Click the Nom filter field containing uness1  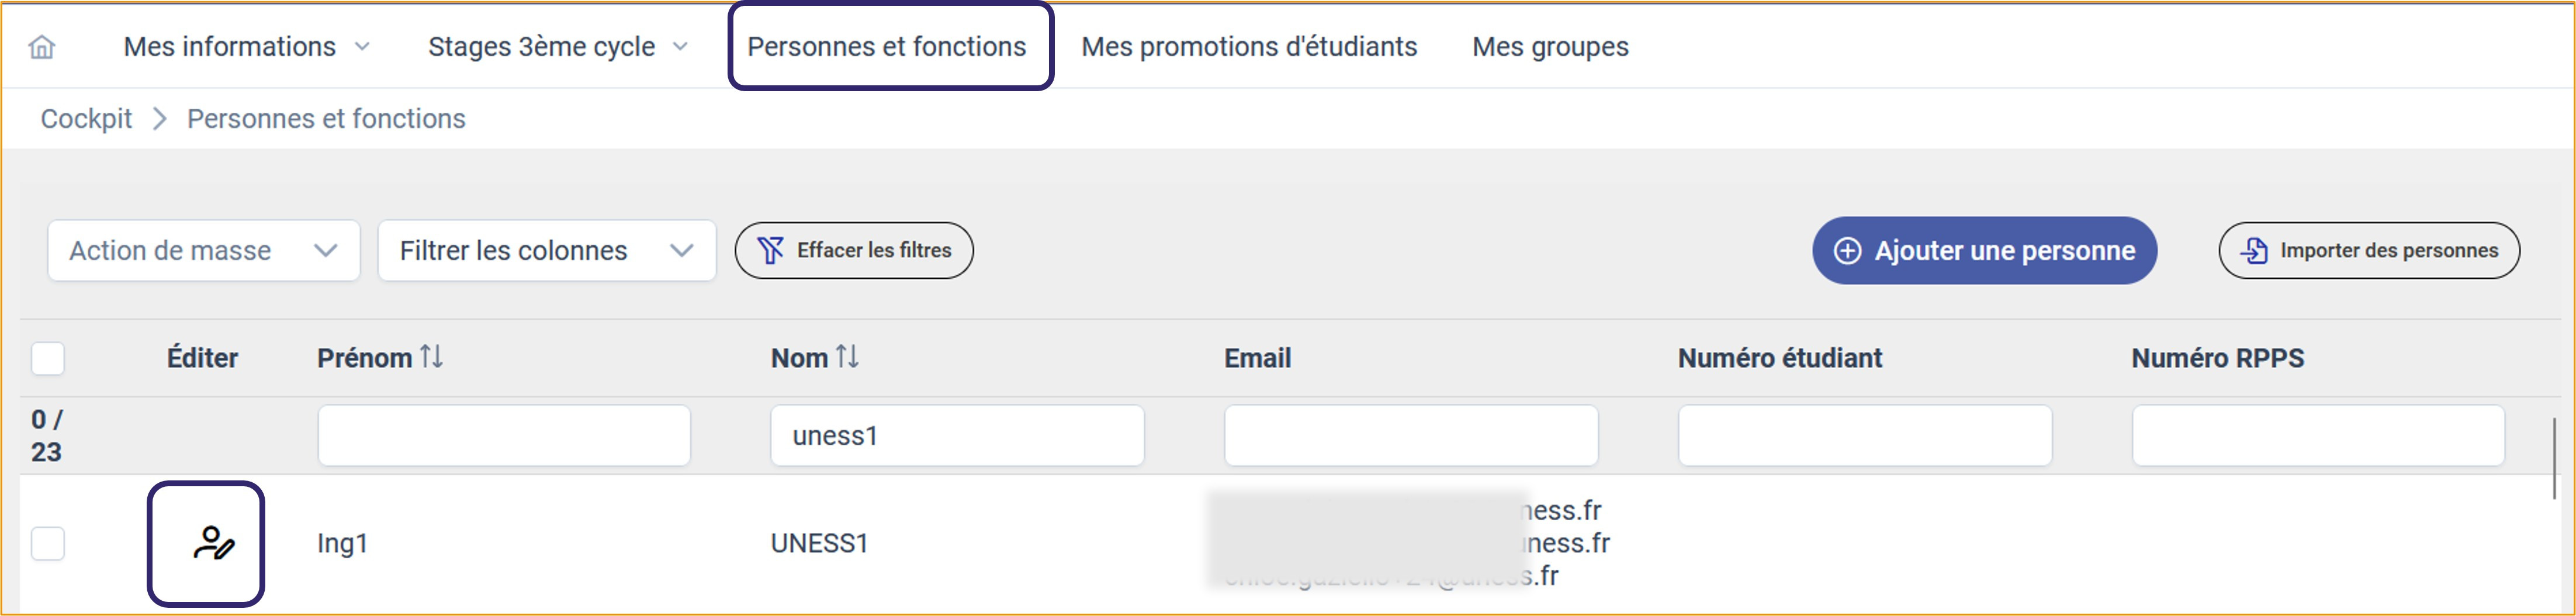956,436
